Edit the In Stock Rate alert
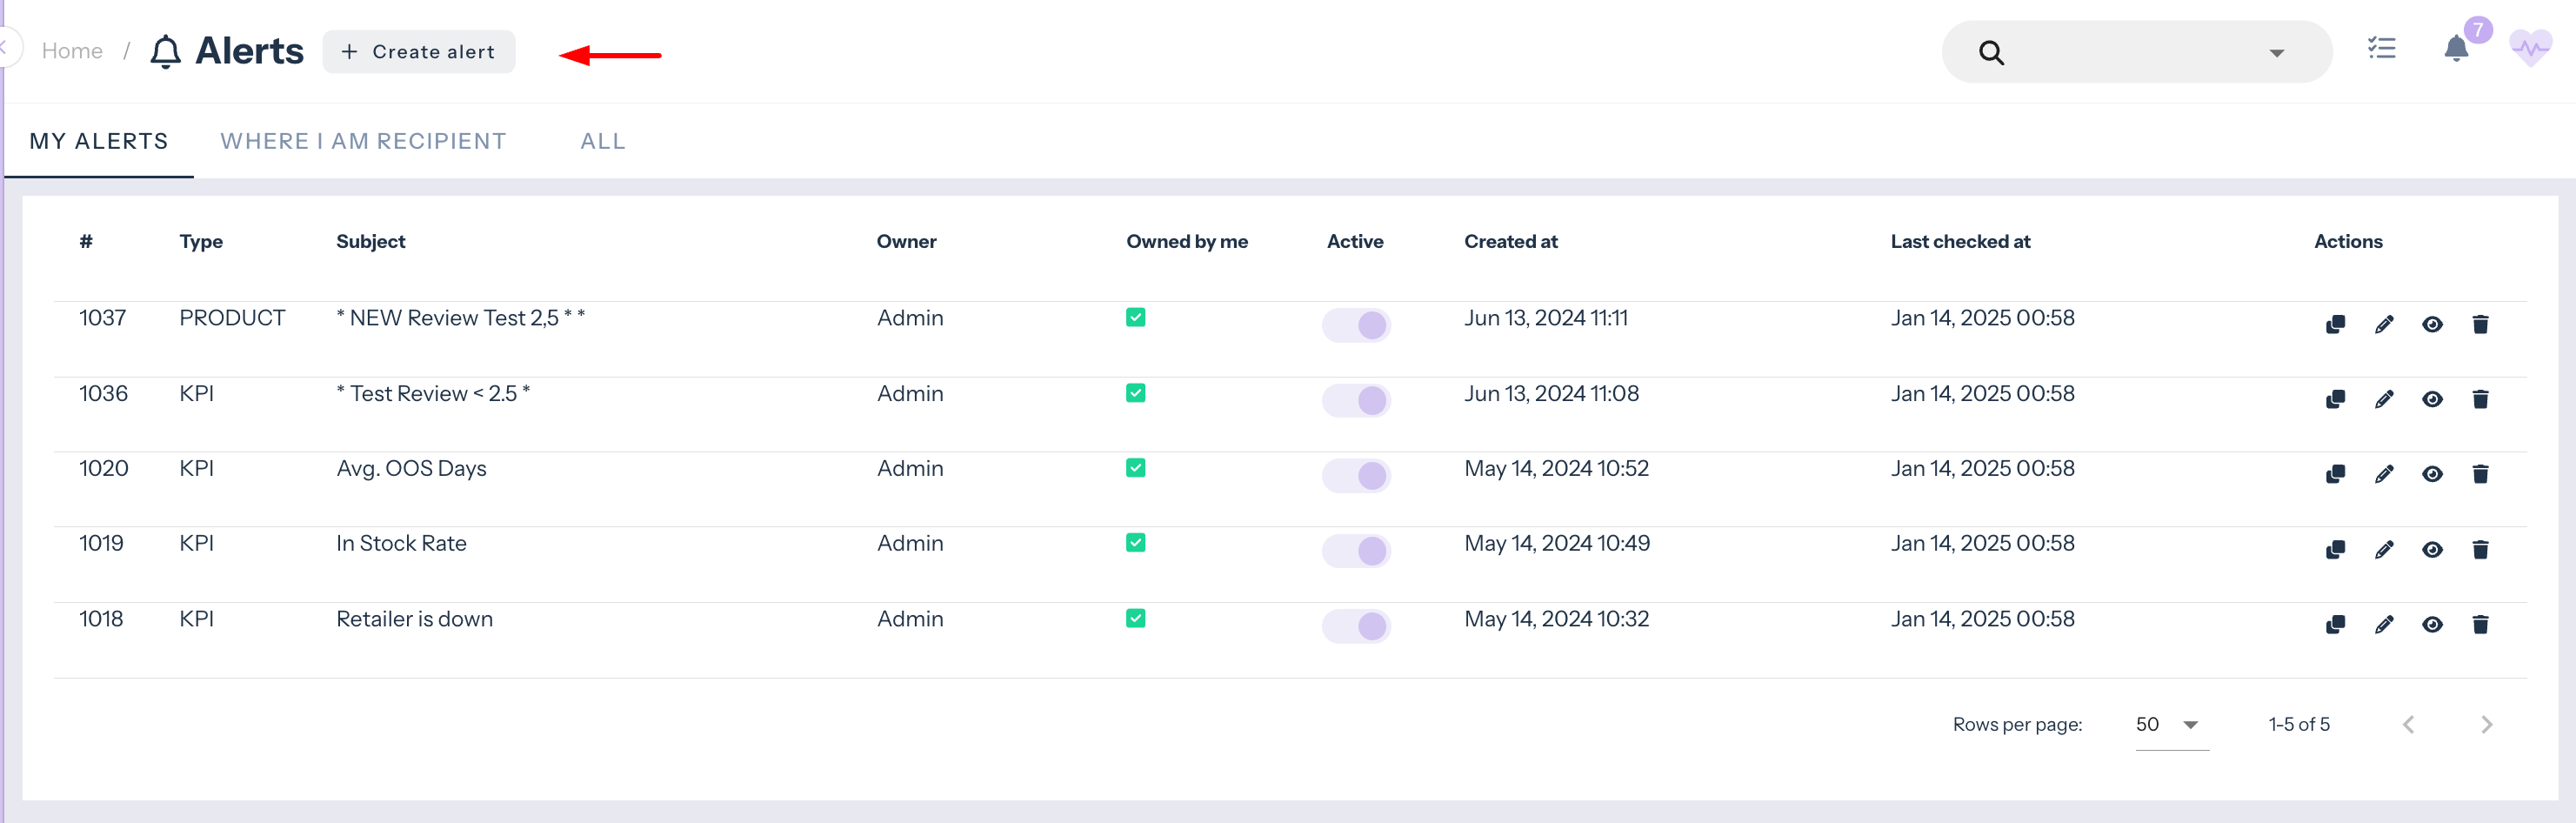 click(2384, 550)
